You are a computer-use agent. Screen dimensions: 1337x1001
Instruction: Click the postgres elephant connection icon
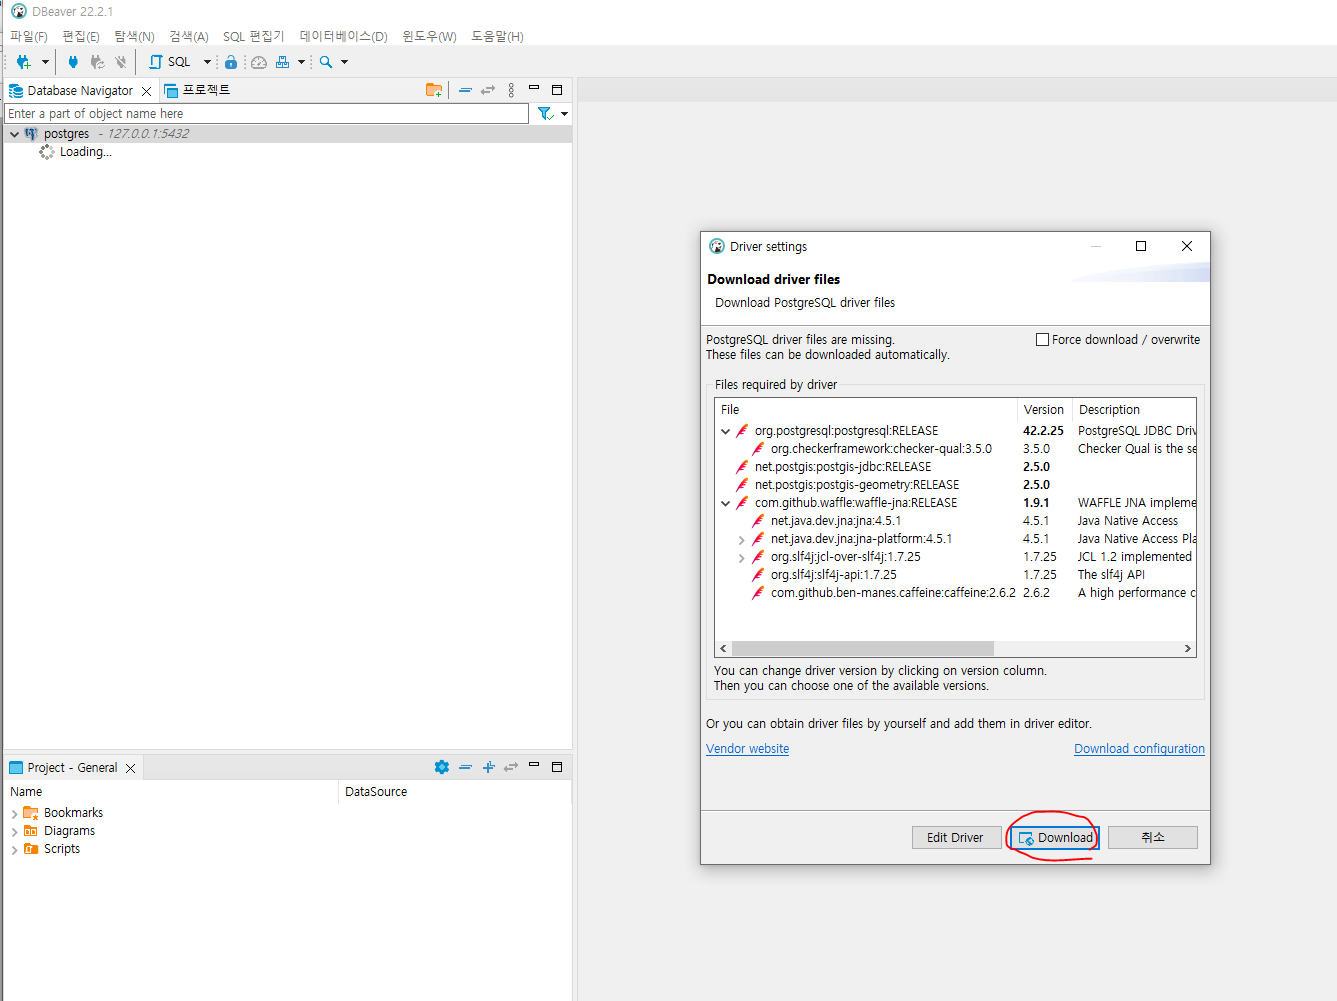pos(31,133)
